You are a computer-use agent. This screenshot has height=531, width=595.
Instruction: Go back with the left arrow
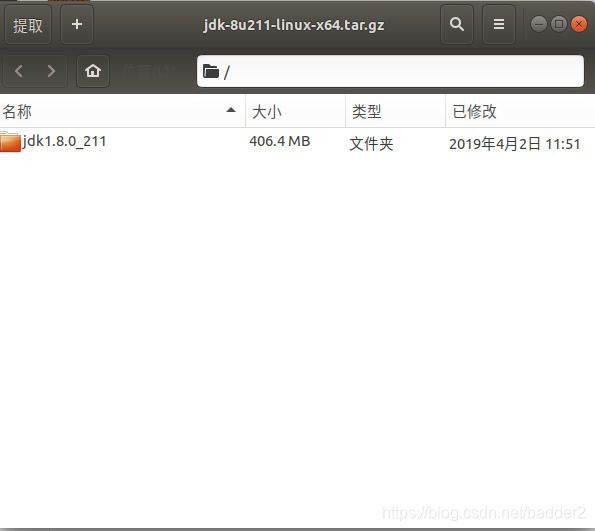tap(19, 71)
